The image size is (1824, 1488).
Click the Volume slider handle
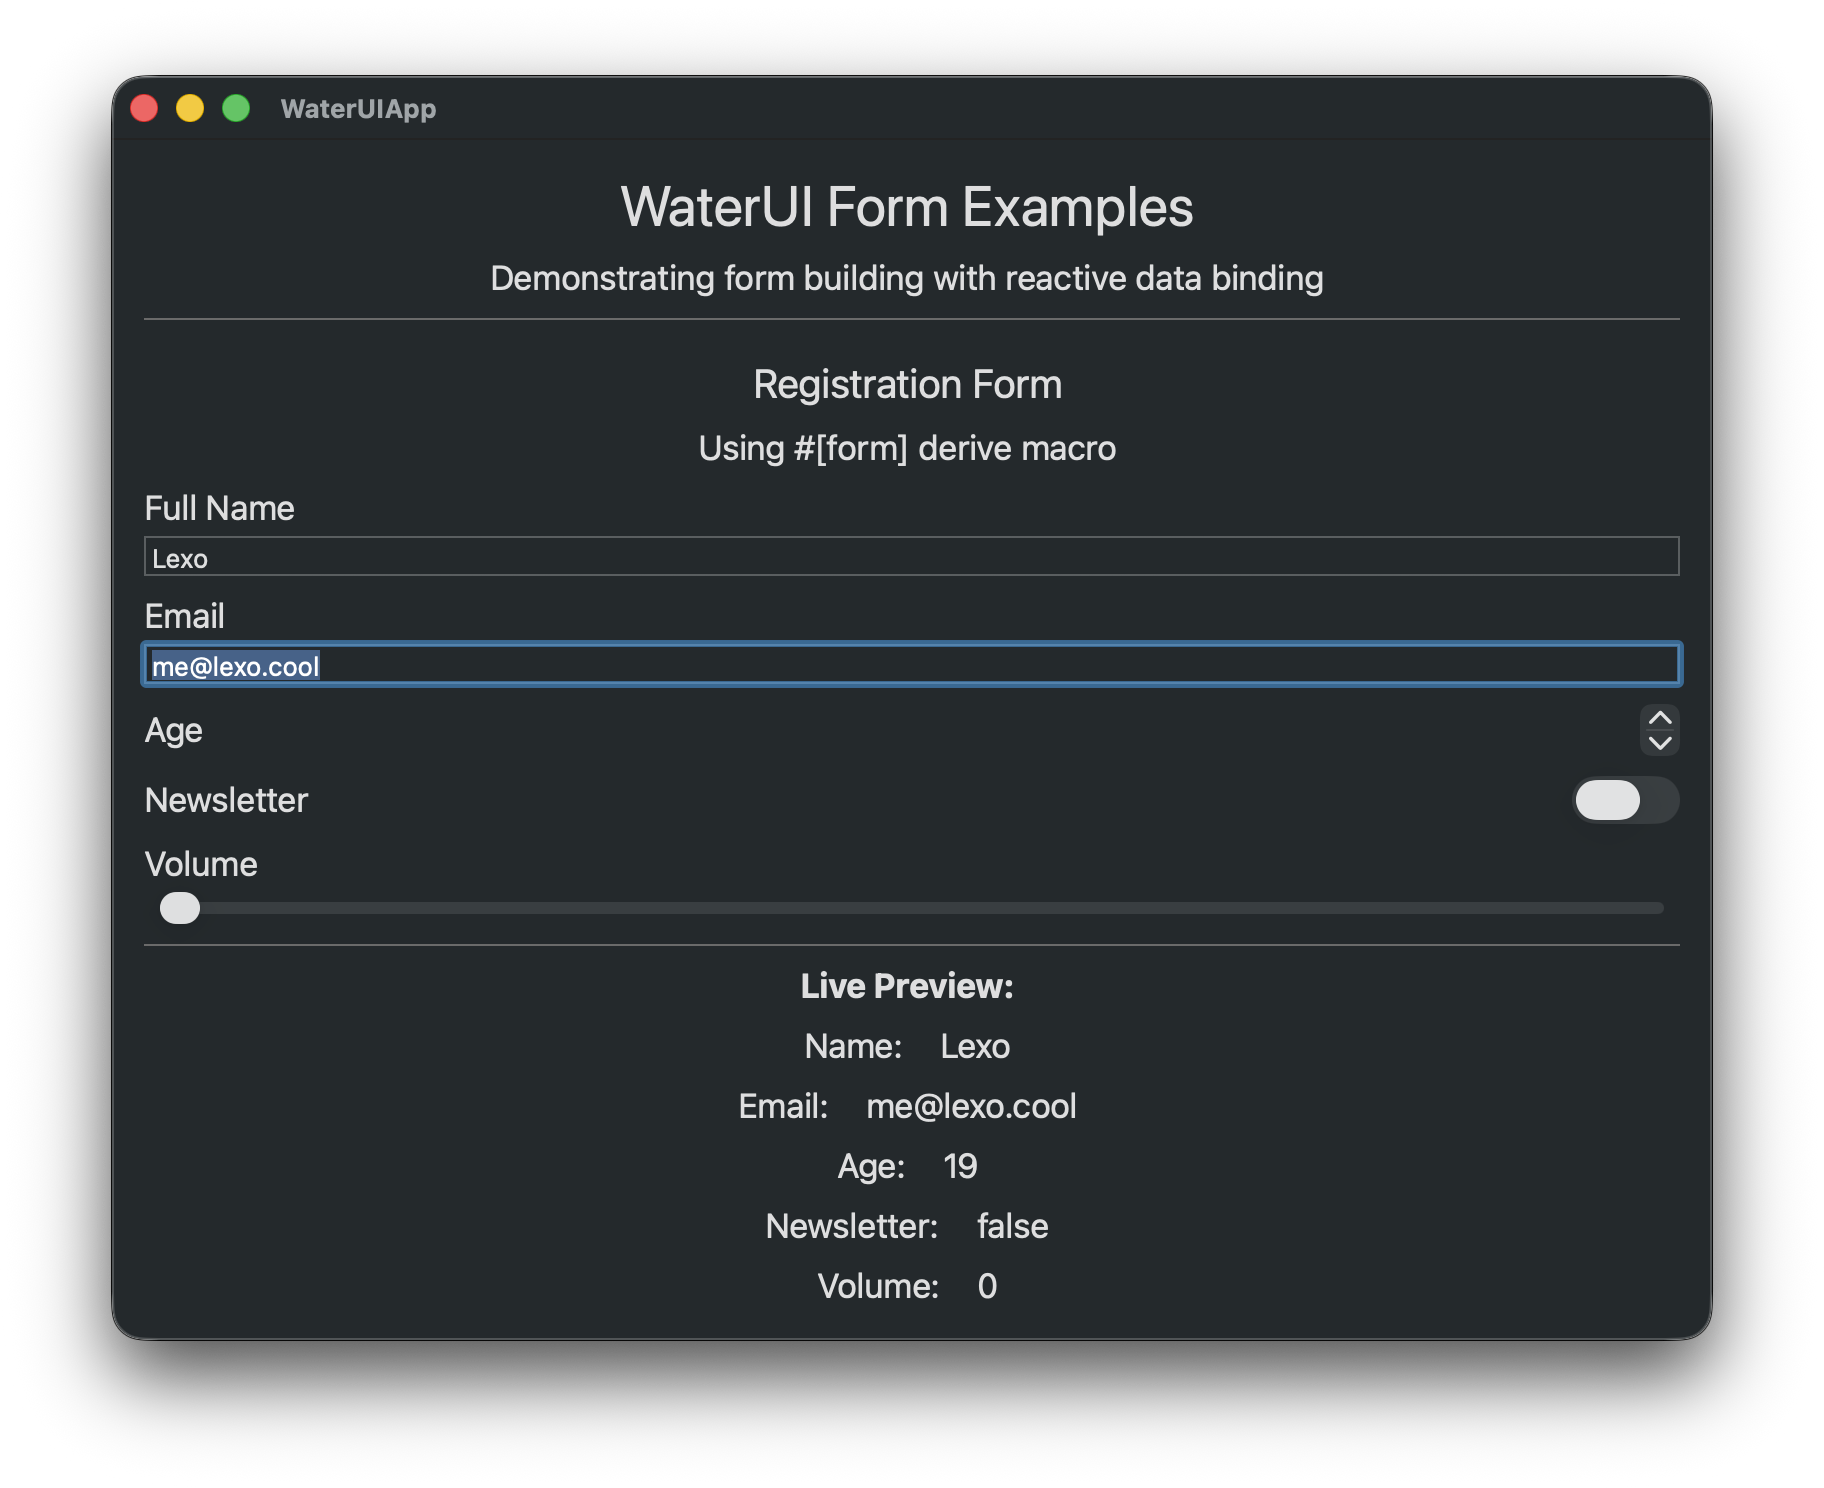pos(179,908)
